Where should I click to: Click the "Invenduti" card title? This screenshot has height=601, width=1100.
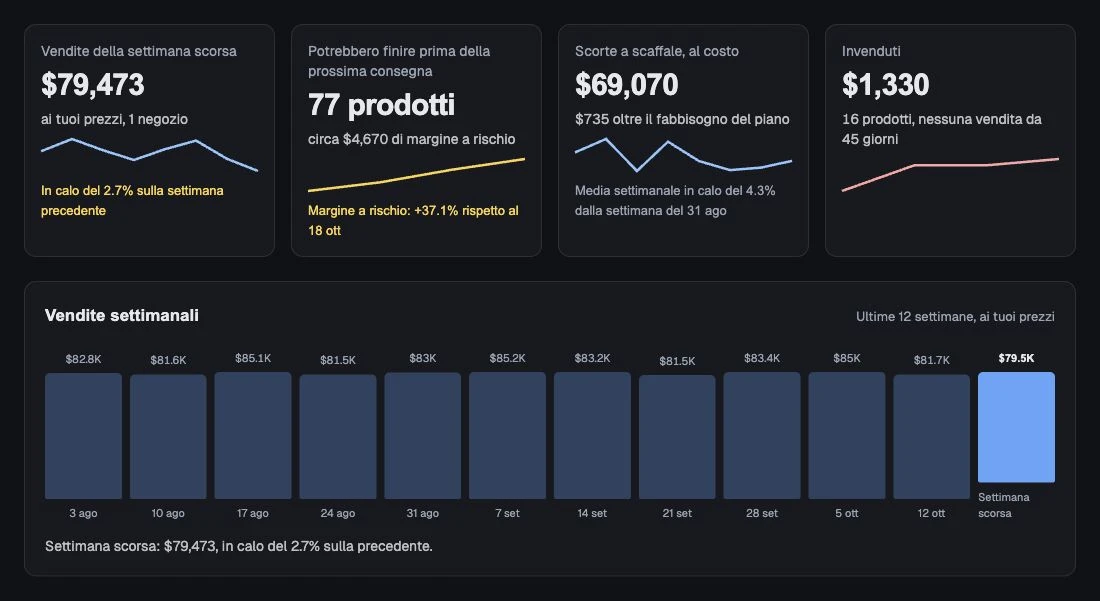point(871,51)
